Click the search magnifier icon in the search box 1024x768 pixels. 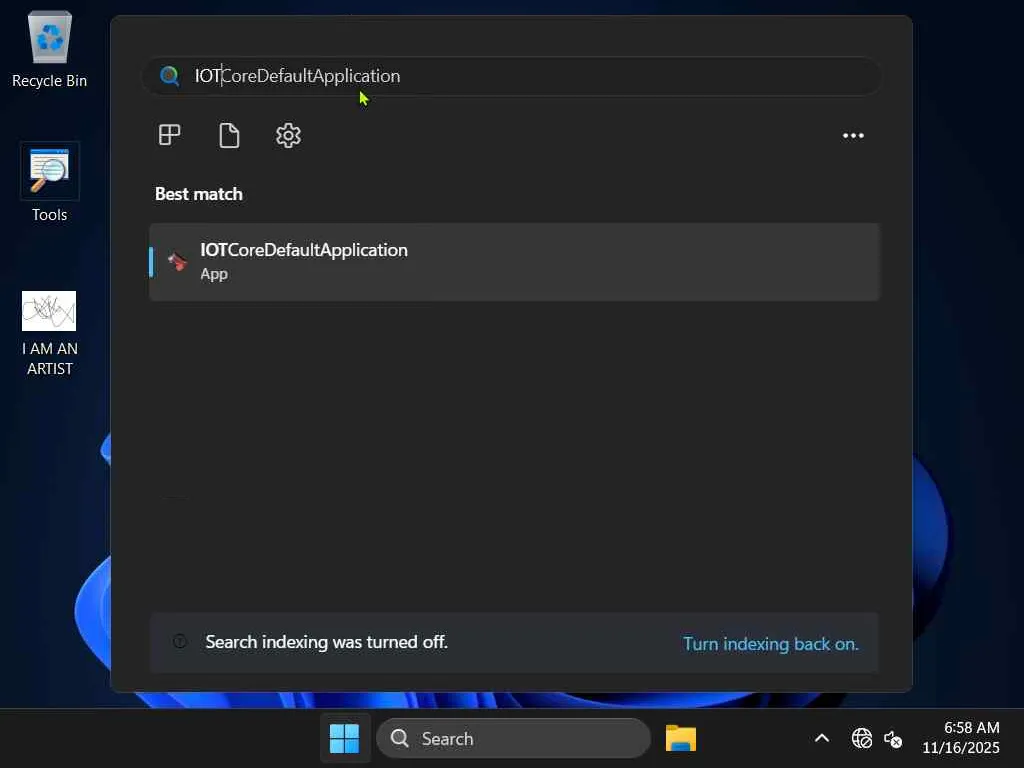click(x=170, y=76)
